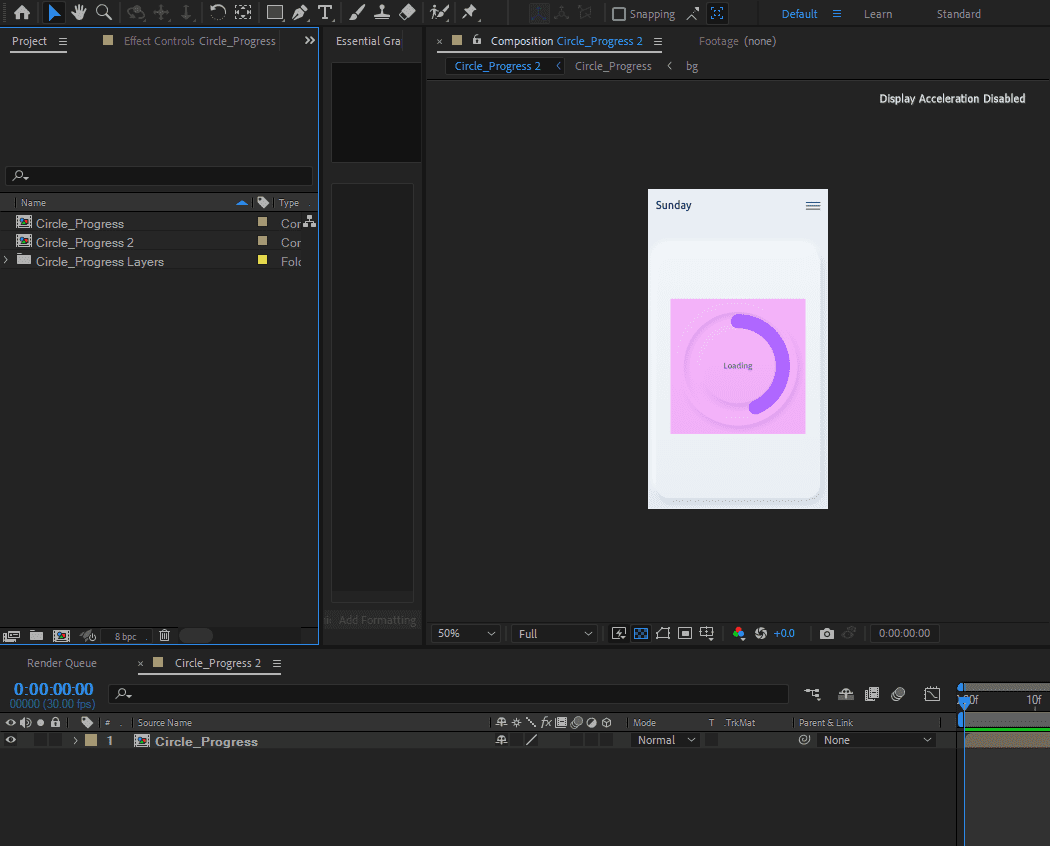Click the bg breadcrumb in composition navigator

coord(692,66)
